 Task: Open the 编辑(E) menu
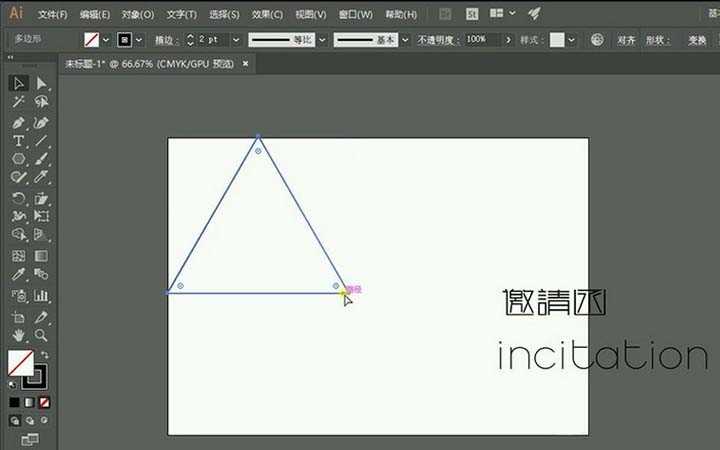pos(95,15)
